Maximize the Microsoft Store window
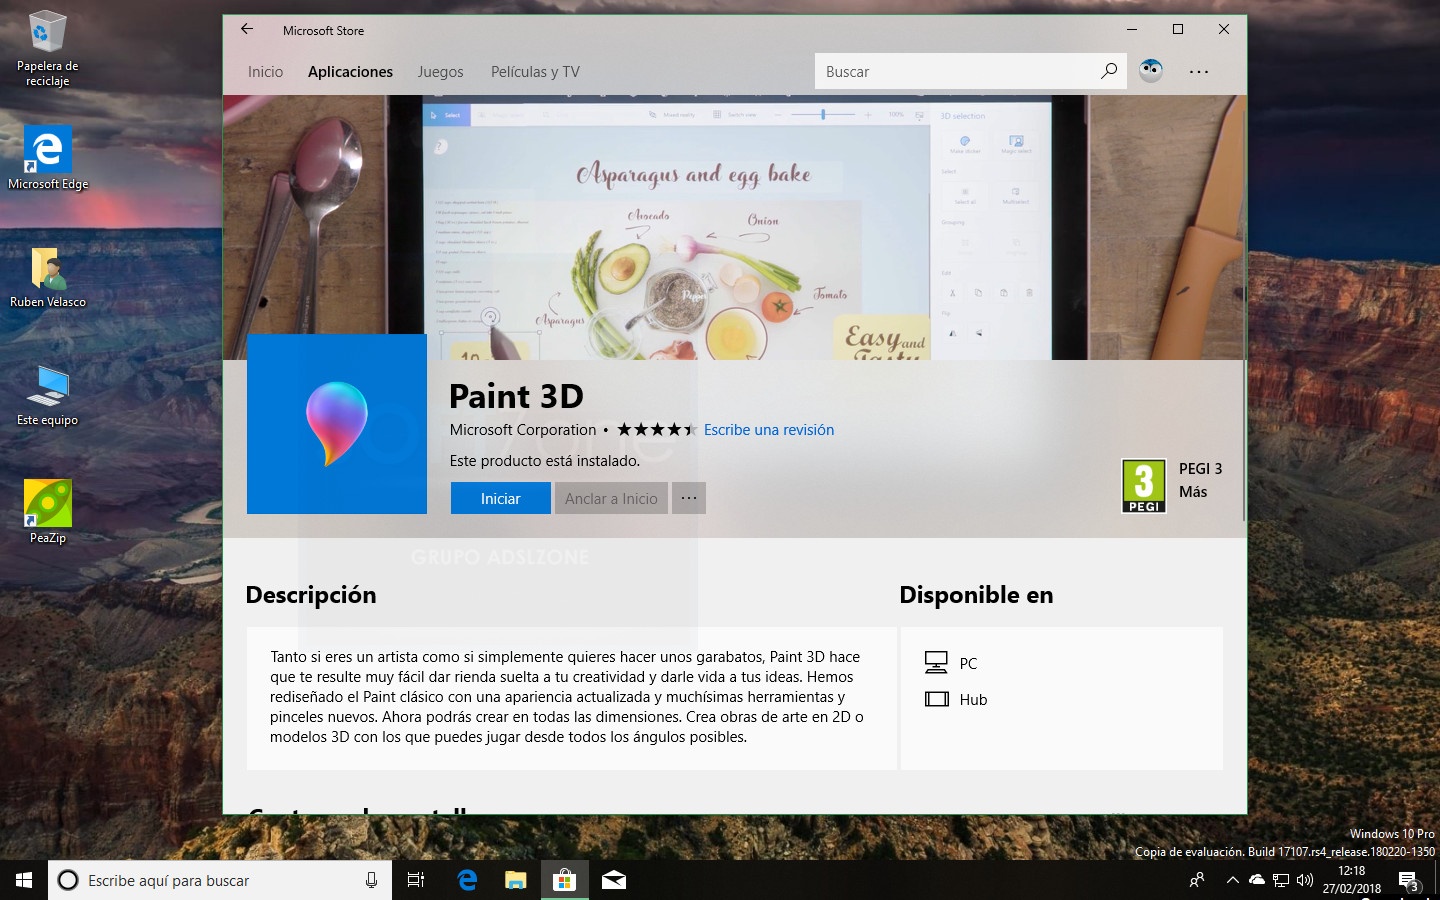Image resolution: width=1440 pixels, height=900 pixels. coord(1178,29)
